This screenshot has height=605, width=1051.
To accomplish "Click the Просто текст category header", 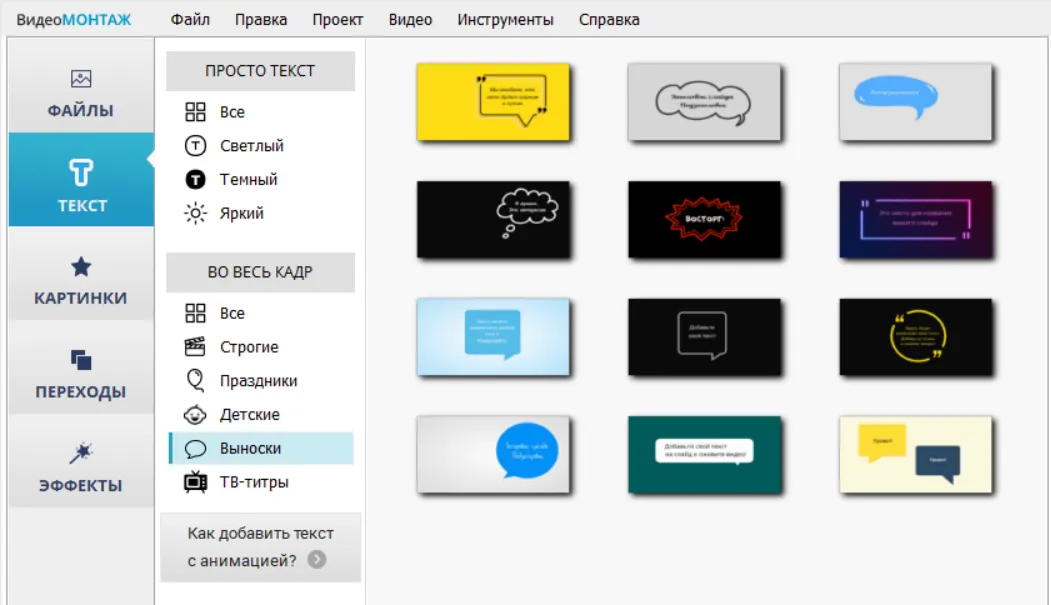I will point(260,71).
